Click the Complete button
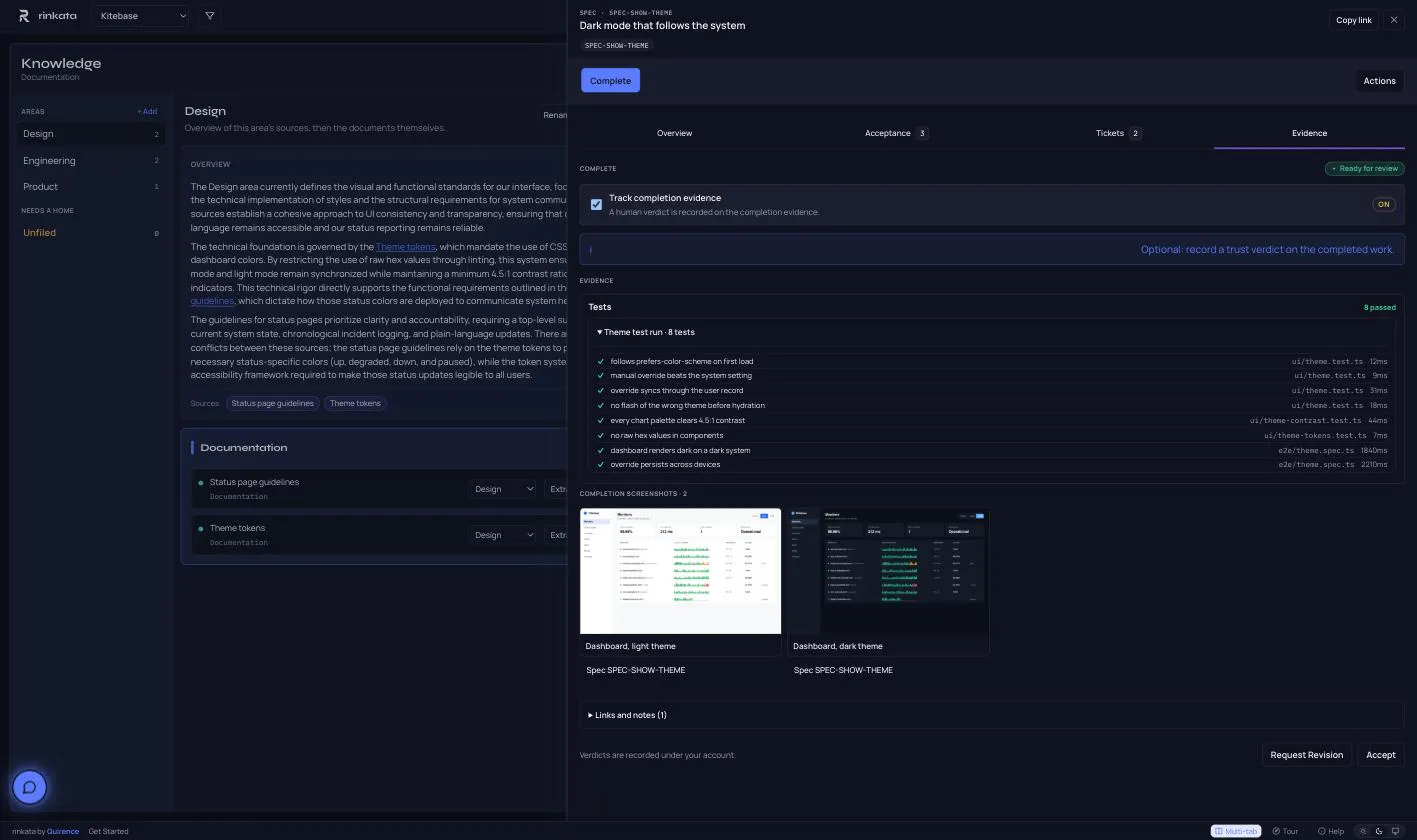The width and height of the screenshot is (1417, 840). coord(610,80)
